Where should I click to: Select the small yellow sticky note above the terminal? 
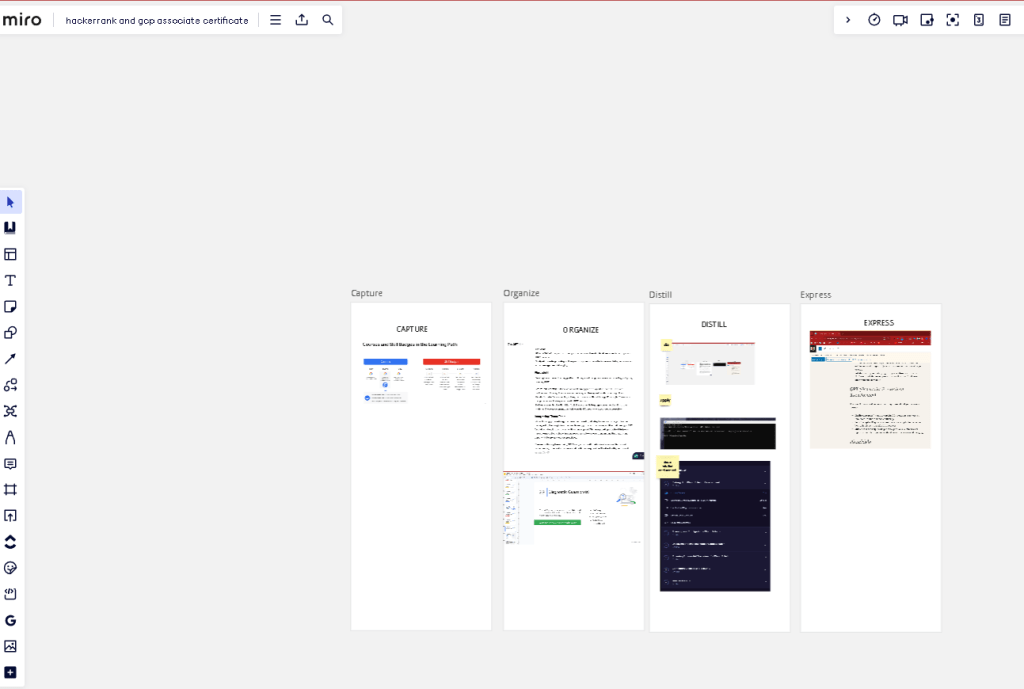pyautogui.click(x=665, y=400)
